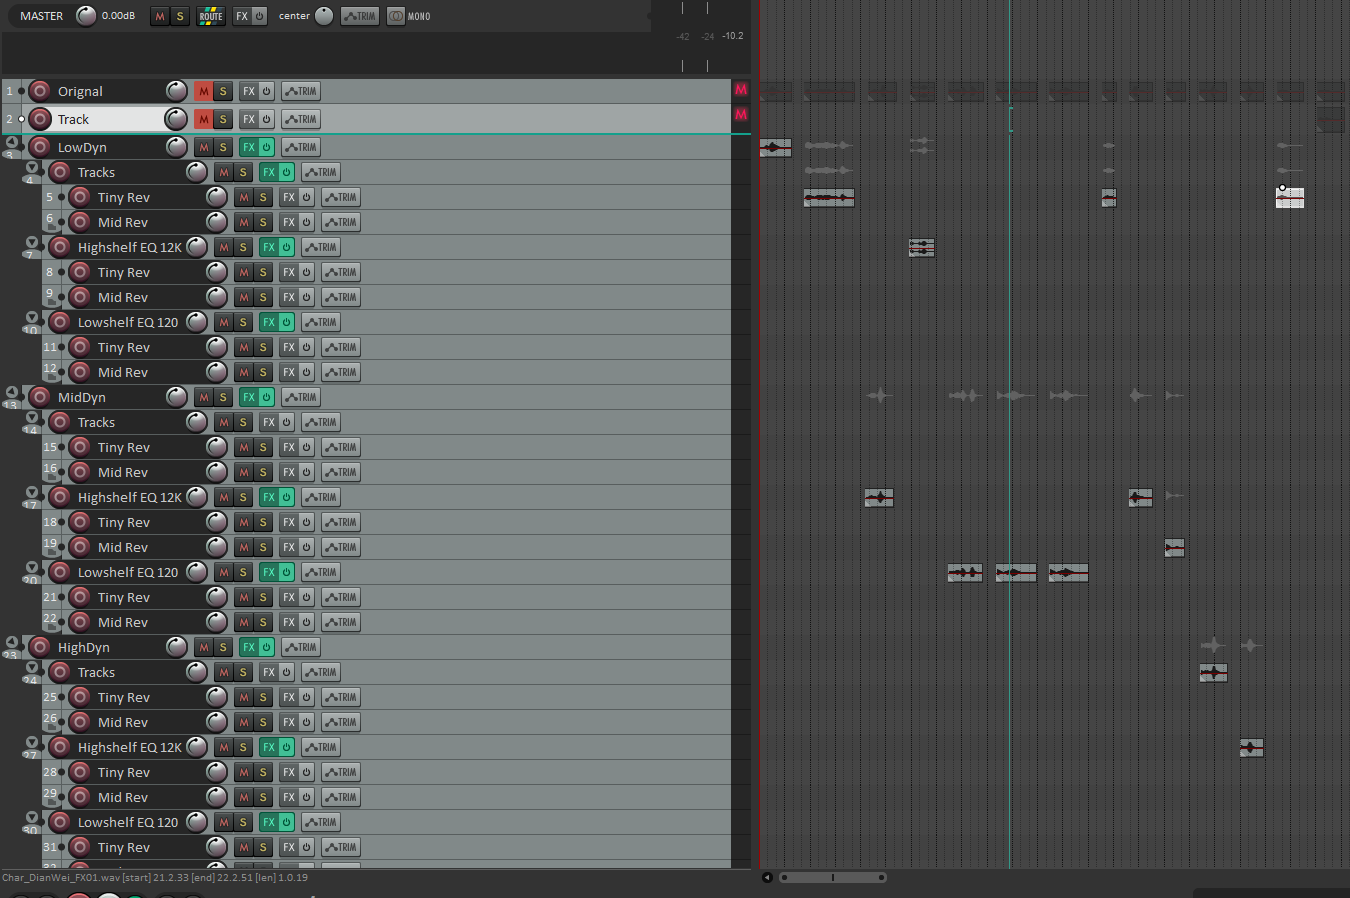Viewport: 1350px width, 898px height.
Task: Collapse the MidDyn folder track
Action: (x=12, y=392)
